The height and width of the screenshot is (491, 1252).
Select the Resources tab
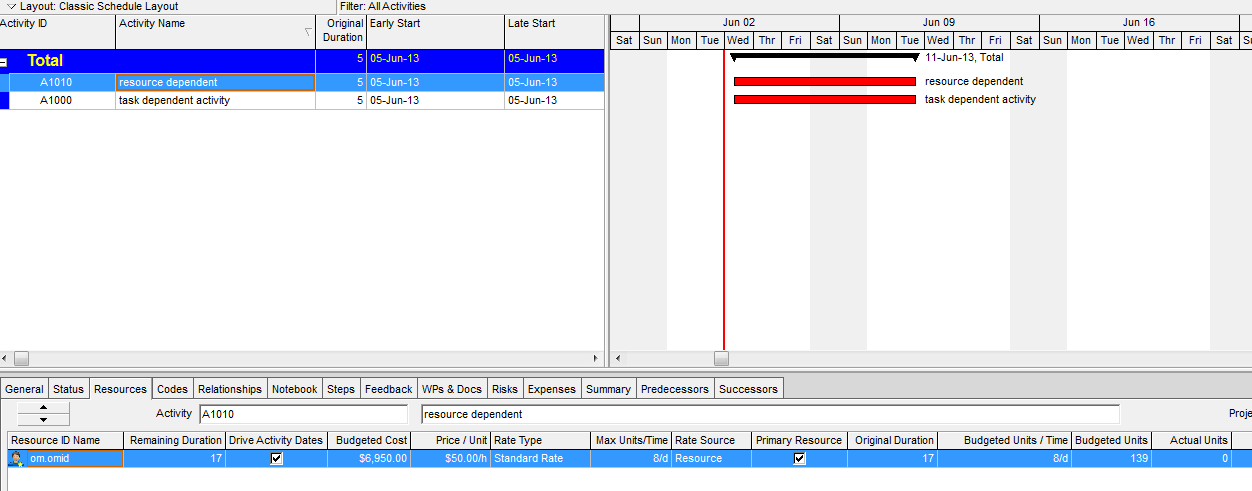pos(120,389)
